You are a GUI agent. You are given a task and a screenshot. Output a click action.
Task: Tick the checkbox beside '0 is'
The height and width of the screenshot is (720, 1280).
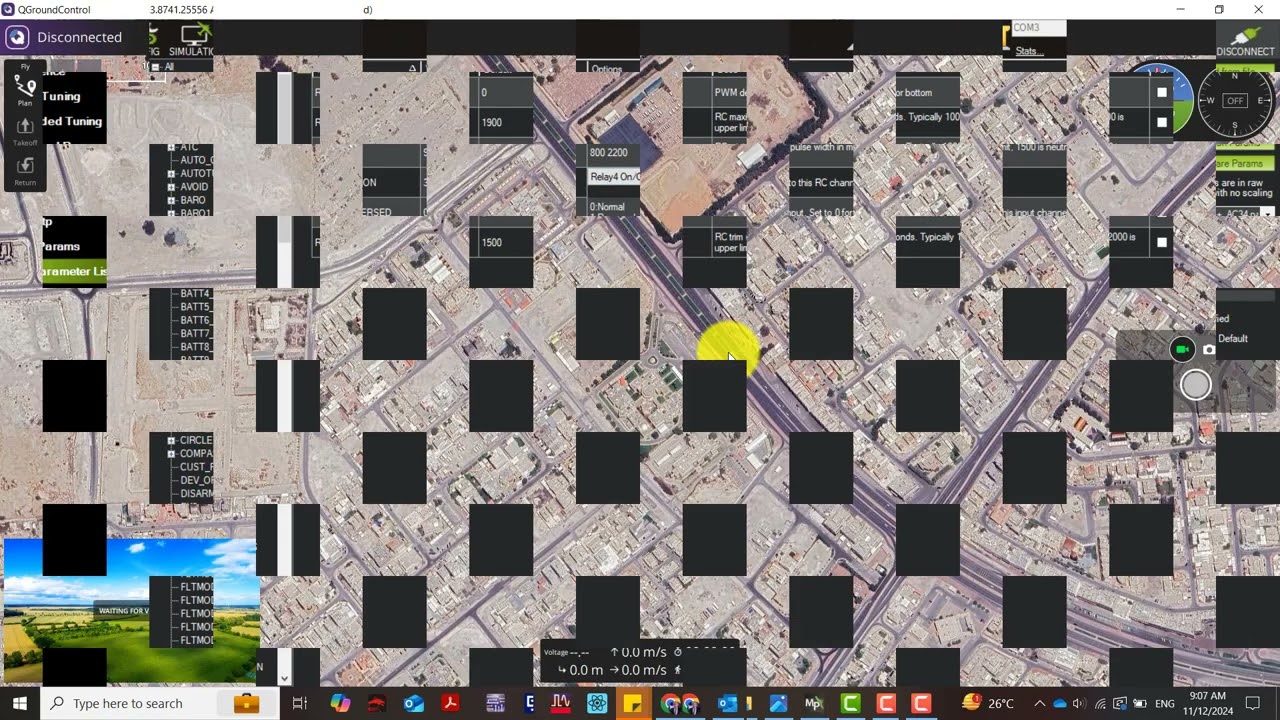click(x=1162, y=122)
